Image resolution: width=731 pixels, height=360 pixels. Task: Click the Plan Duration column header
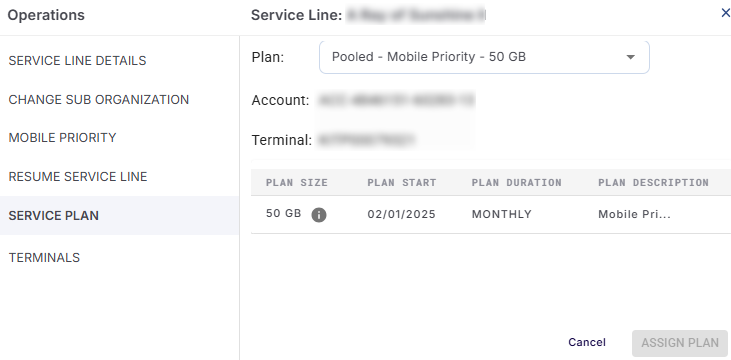(x=517, y=183)
